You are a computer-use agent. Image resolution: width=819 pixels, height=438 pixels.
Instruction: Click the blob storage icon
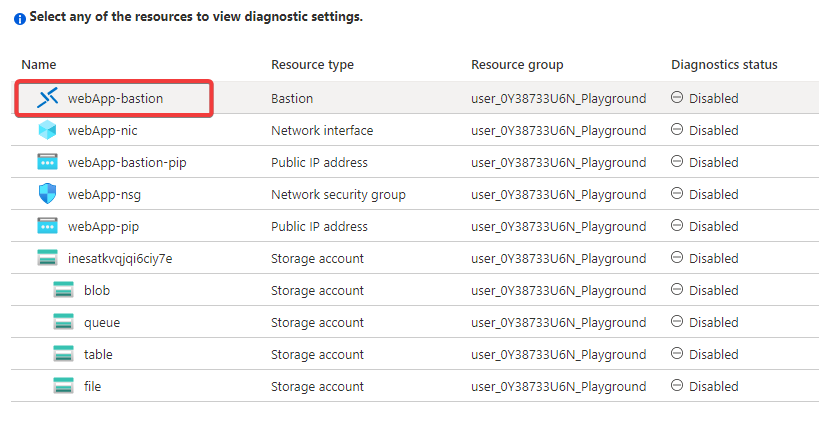point(64,290)
